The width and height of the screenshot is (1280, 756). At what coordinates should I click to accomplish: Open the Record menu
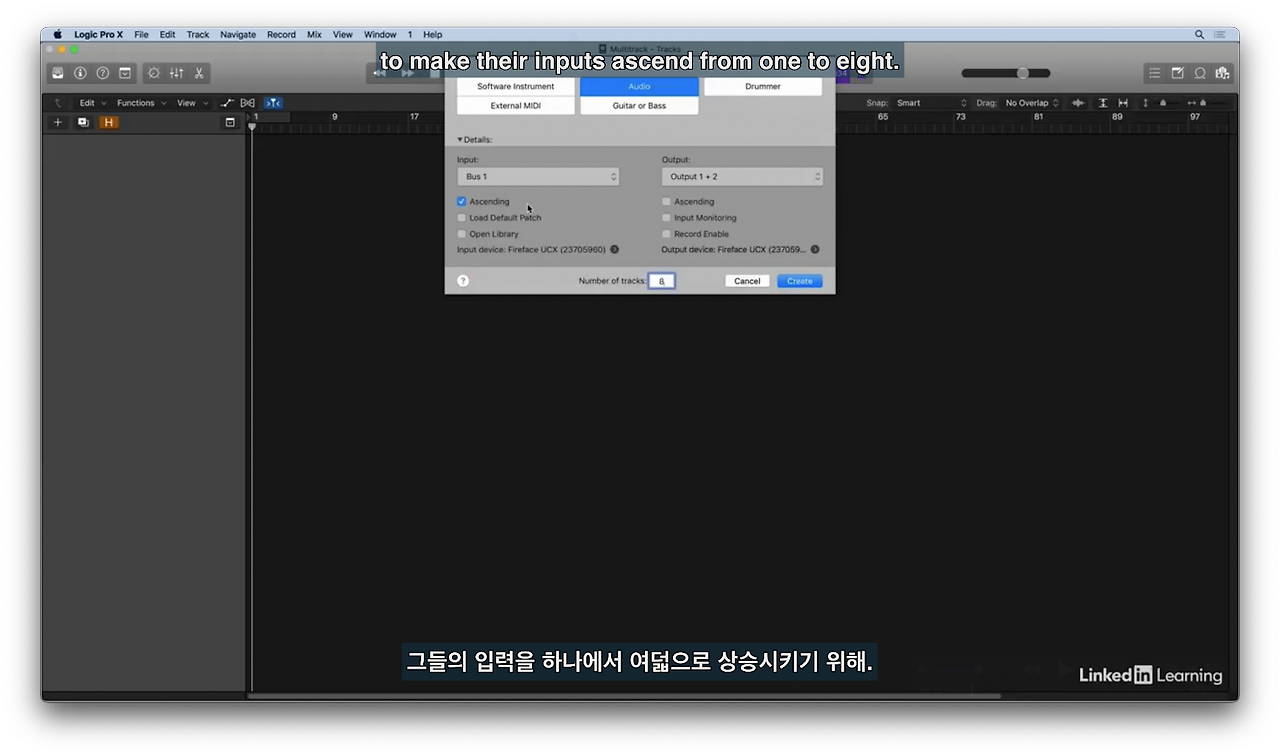tap(281, 34)
